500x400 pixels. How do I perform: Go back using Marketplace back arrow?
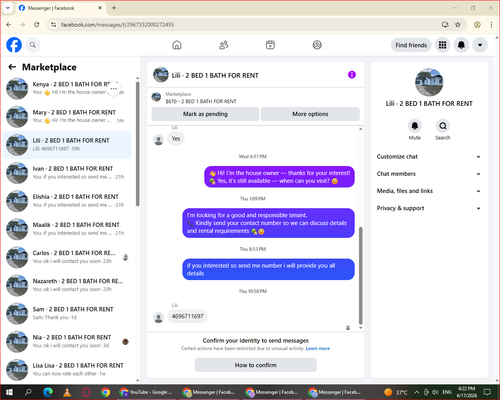click(x=12, y=67)
